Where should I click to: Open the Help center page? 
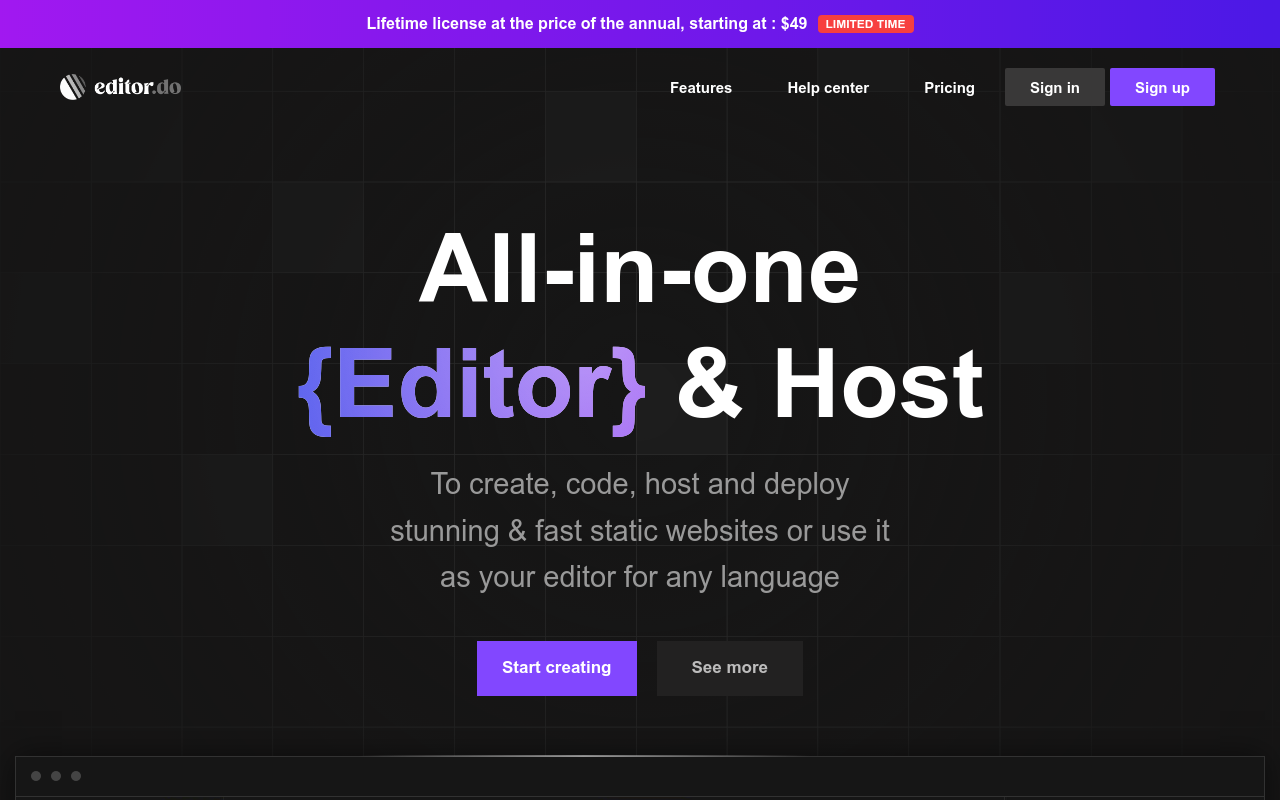coord(828,88)
